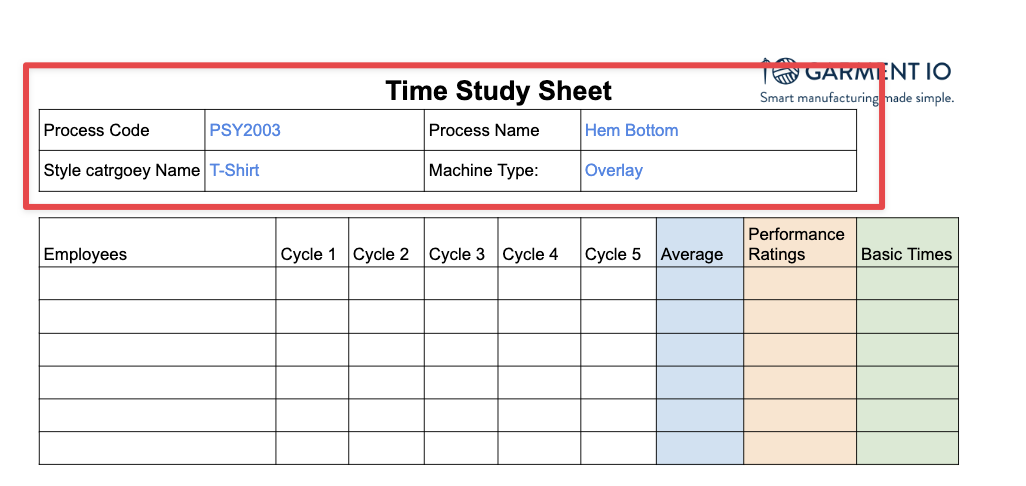Select the orange Performance Ratings header
This screenshot has width=1026, height=486.
click(797, 244)
